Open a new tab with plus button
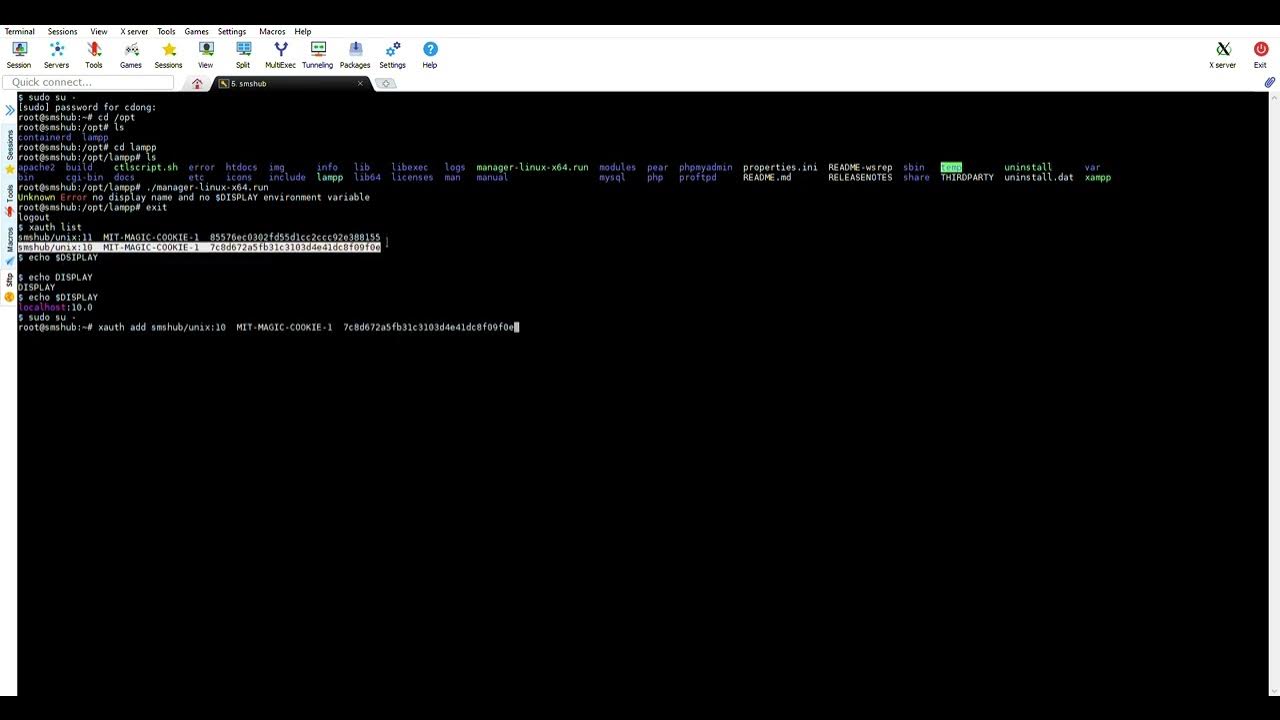The height and width of the screenshot is (720, 1280). point(387,83)
